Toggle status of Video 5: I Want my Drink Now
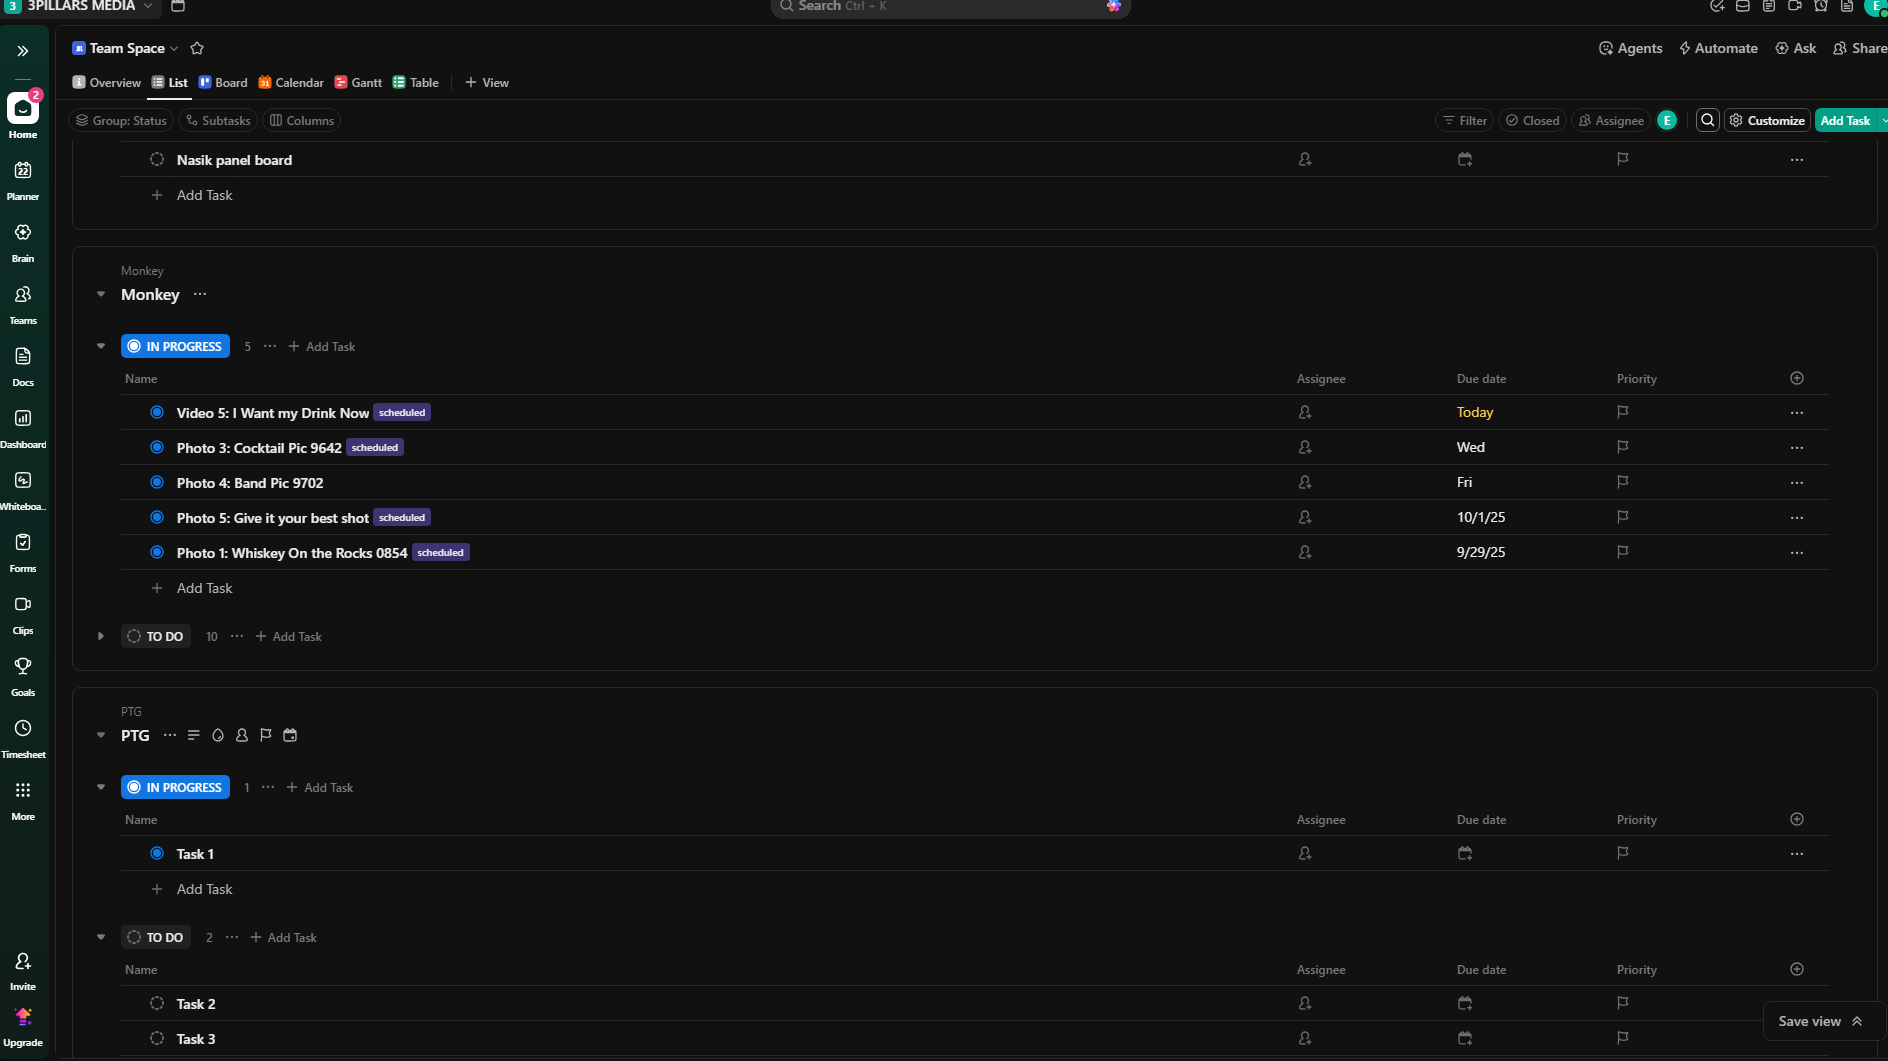Viewport: 1888px width, 1061px height. 157,412
